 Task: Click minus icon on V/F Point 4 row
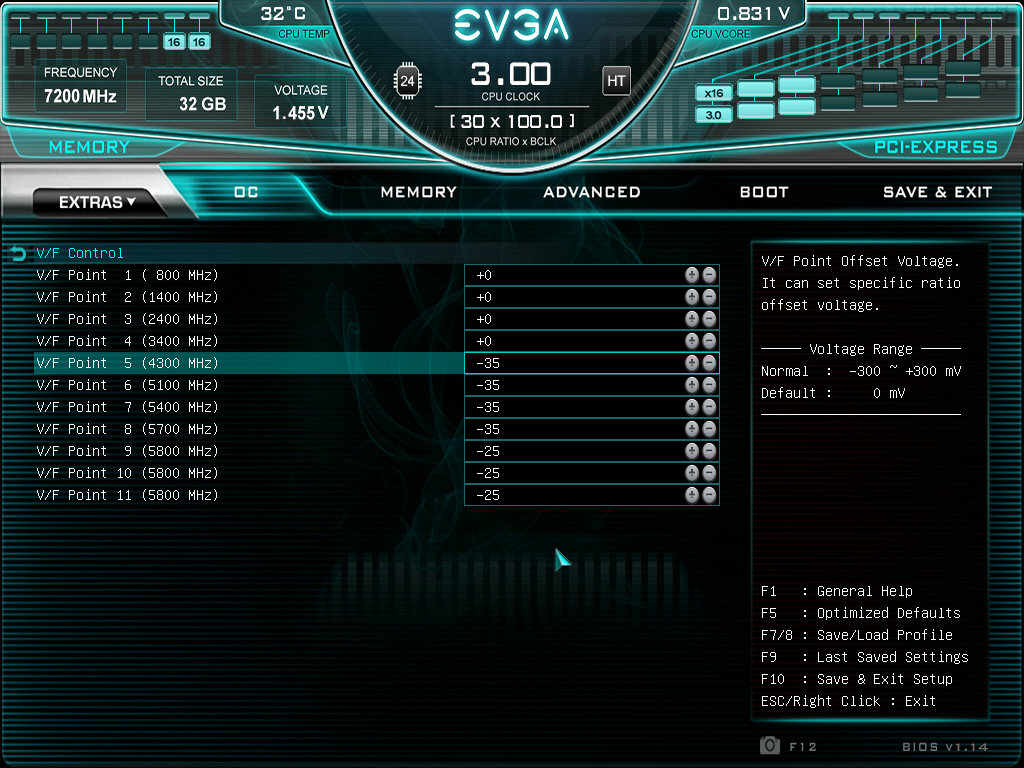pyautogui.click(x=709, y=341)
